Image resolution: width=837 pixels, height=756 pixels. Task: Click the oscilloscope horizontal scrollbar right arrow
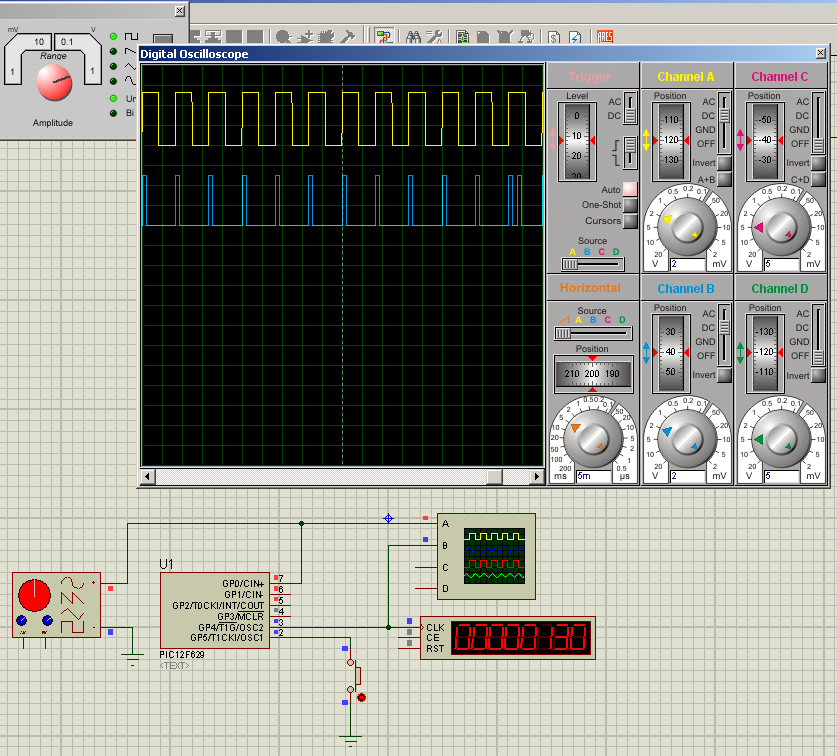point(538,474)
